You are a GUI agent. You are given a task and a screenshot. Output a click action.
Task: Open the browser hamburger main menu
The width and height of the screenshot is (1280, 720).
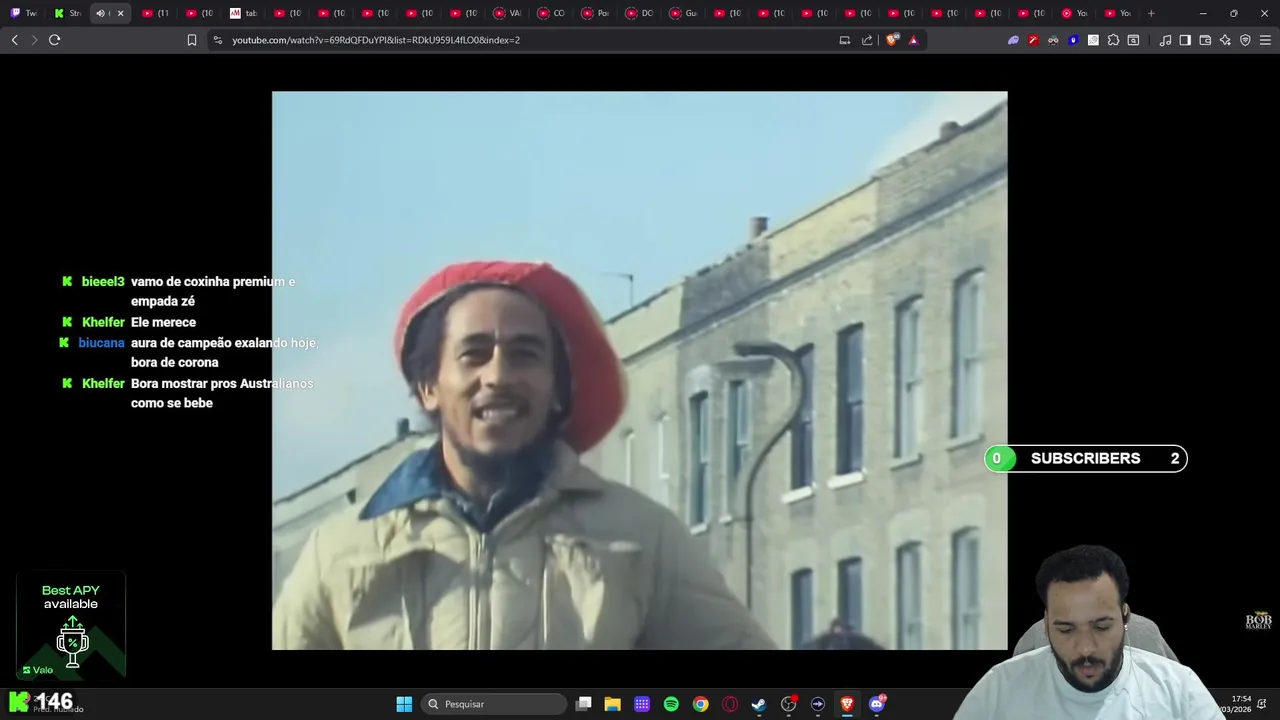click(1265, 40)
